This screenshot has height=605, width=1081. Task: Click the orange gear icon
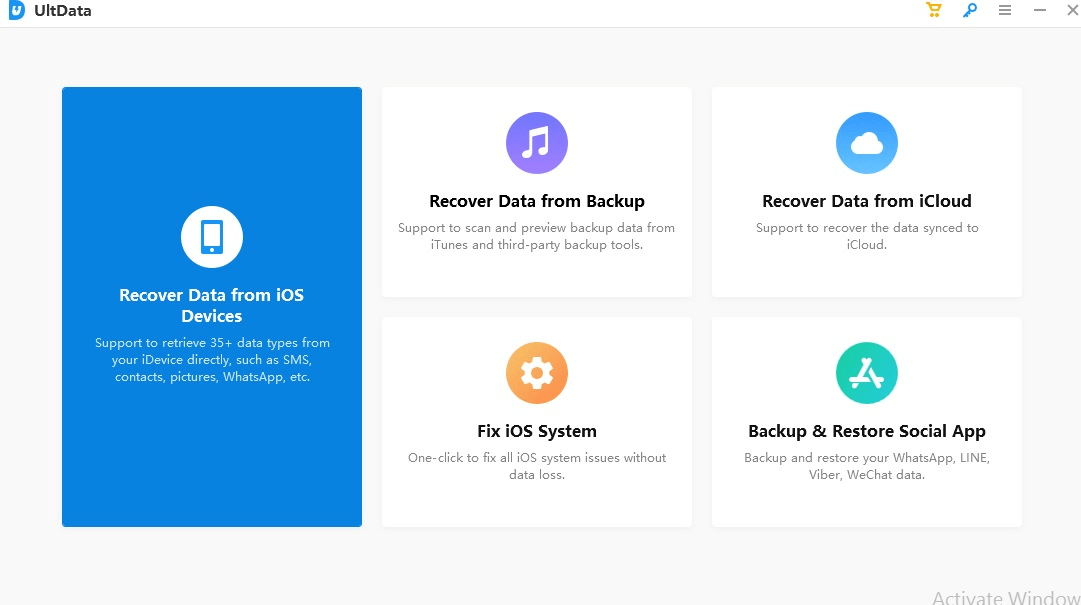(x=536, y=373)
